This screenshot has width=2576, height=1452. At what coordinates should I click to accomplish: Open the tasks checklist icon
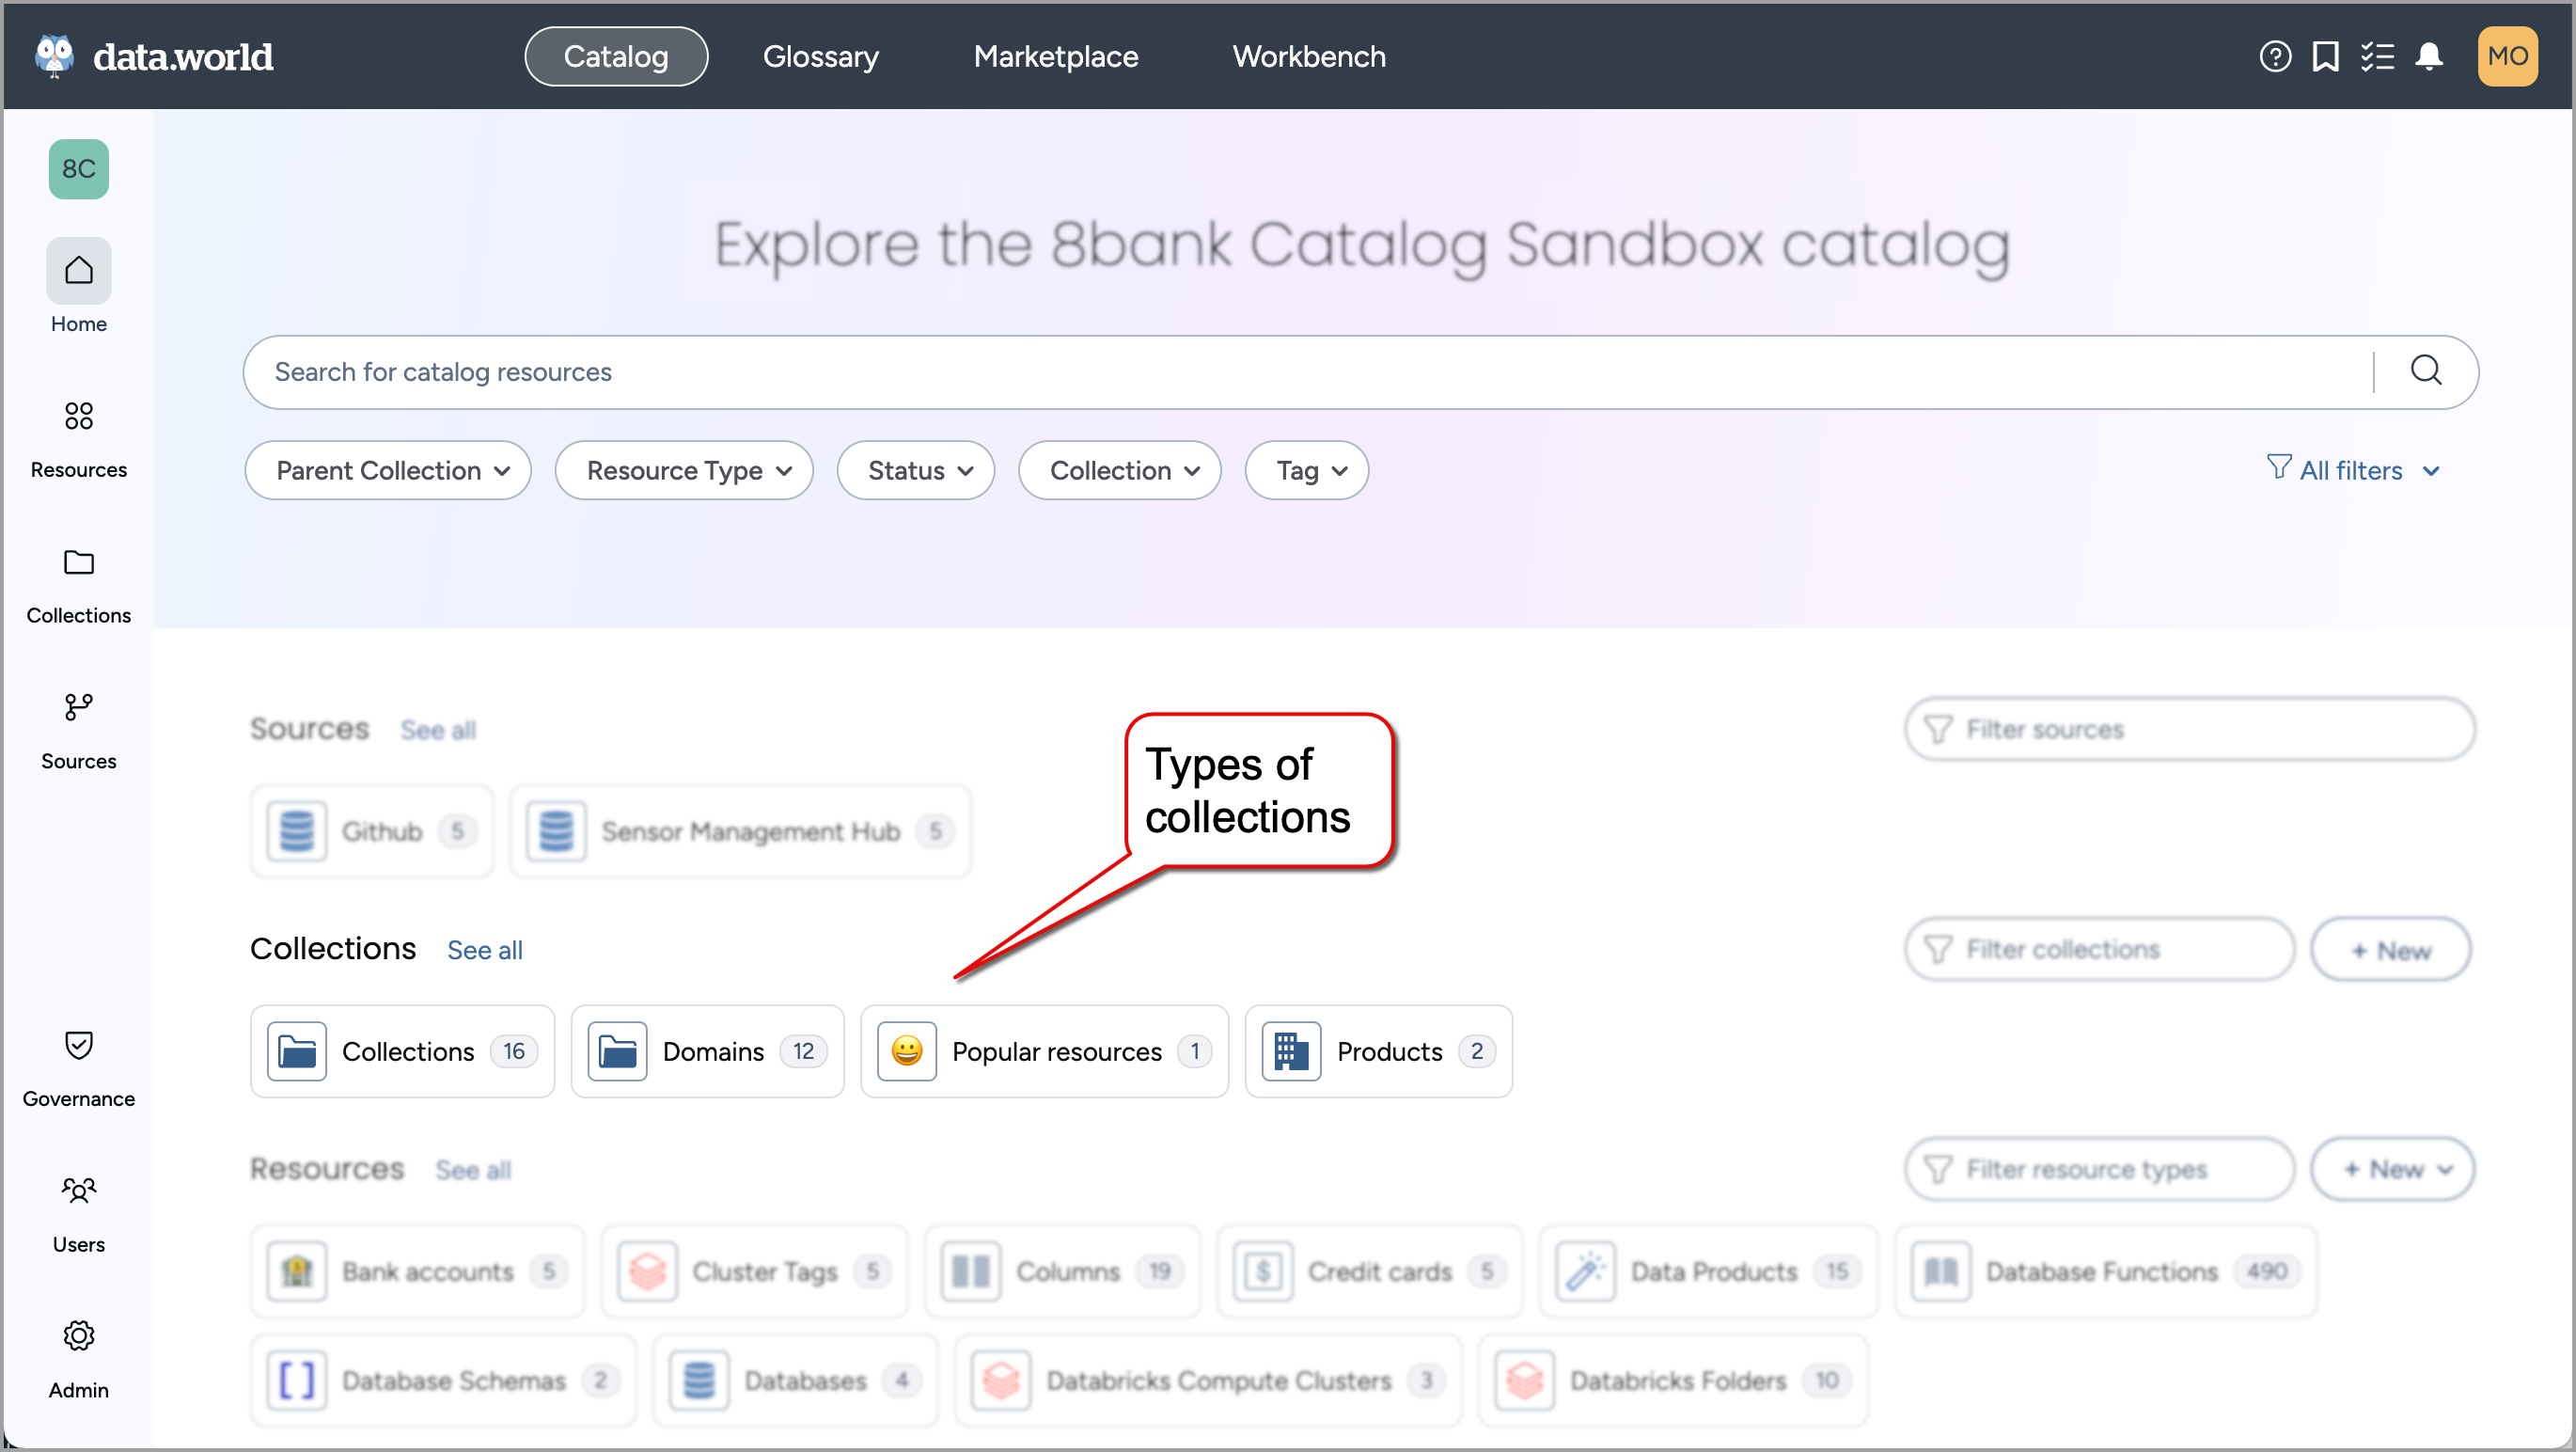(x=2377, y=57)
